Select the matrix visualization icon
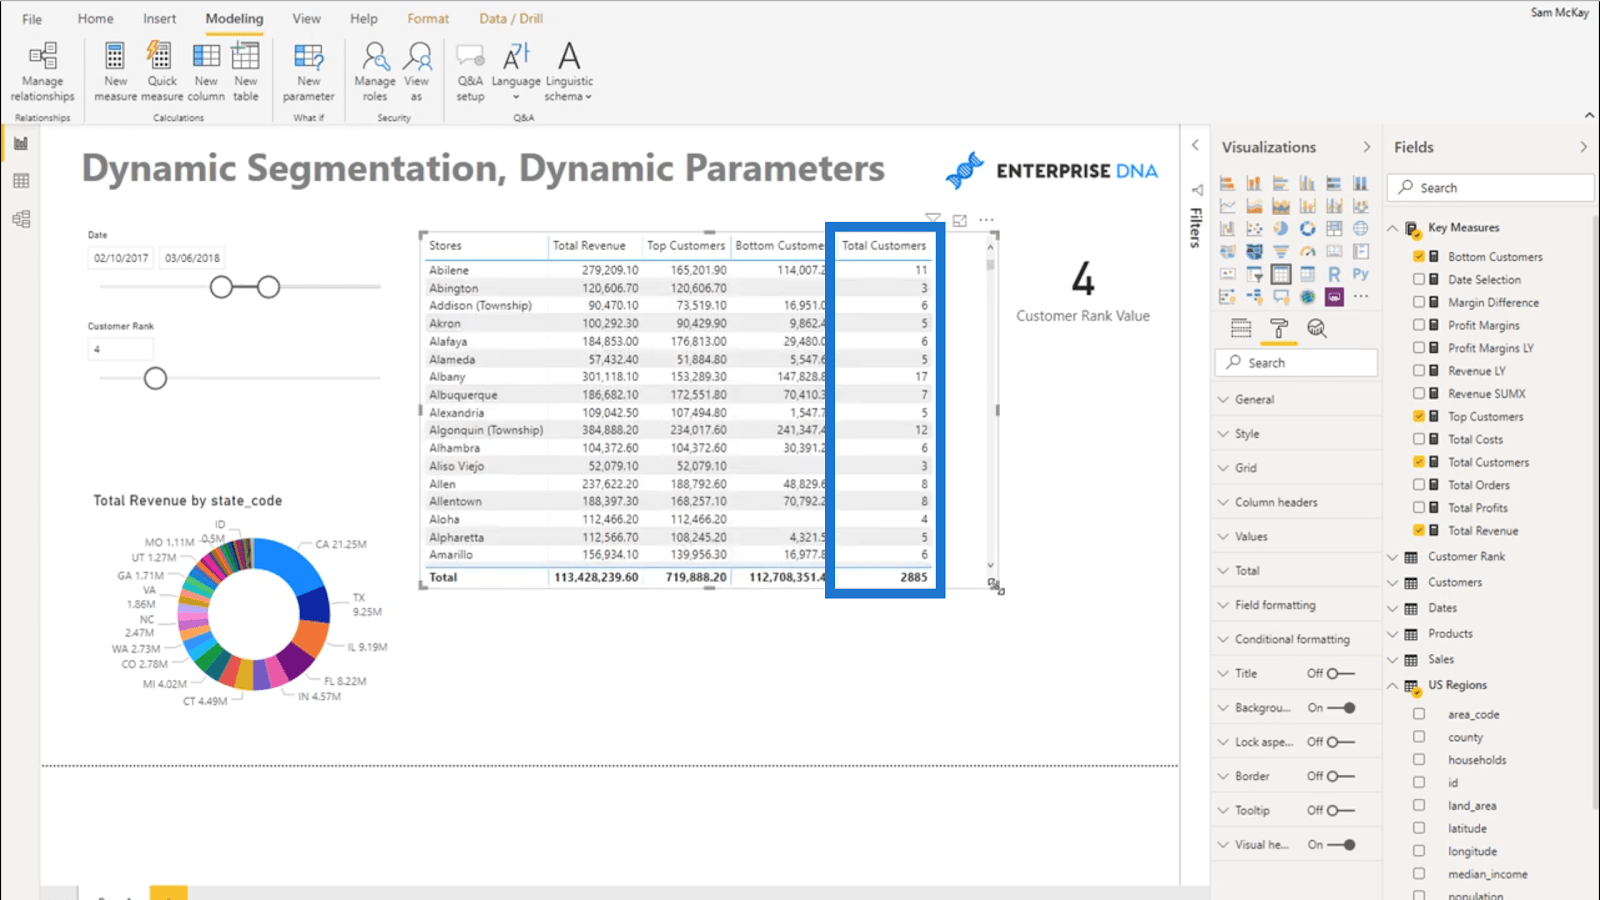 click(x=1307, y=274)
